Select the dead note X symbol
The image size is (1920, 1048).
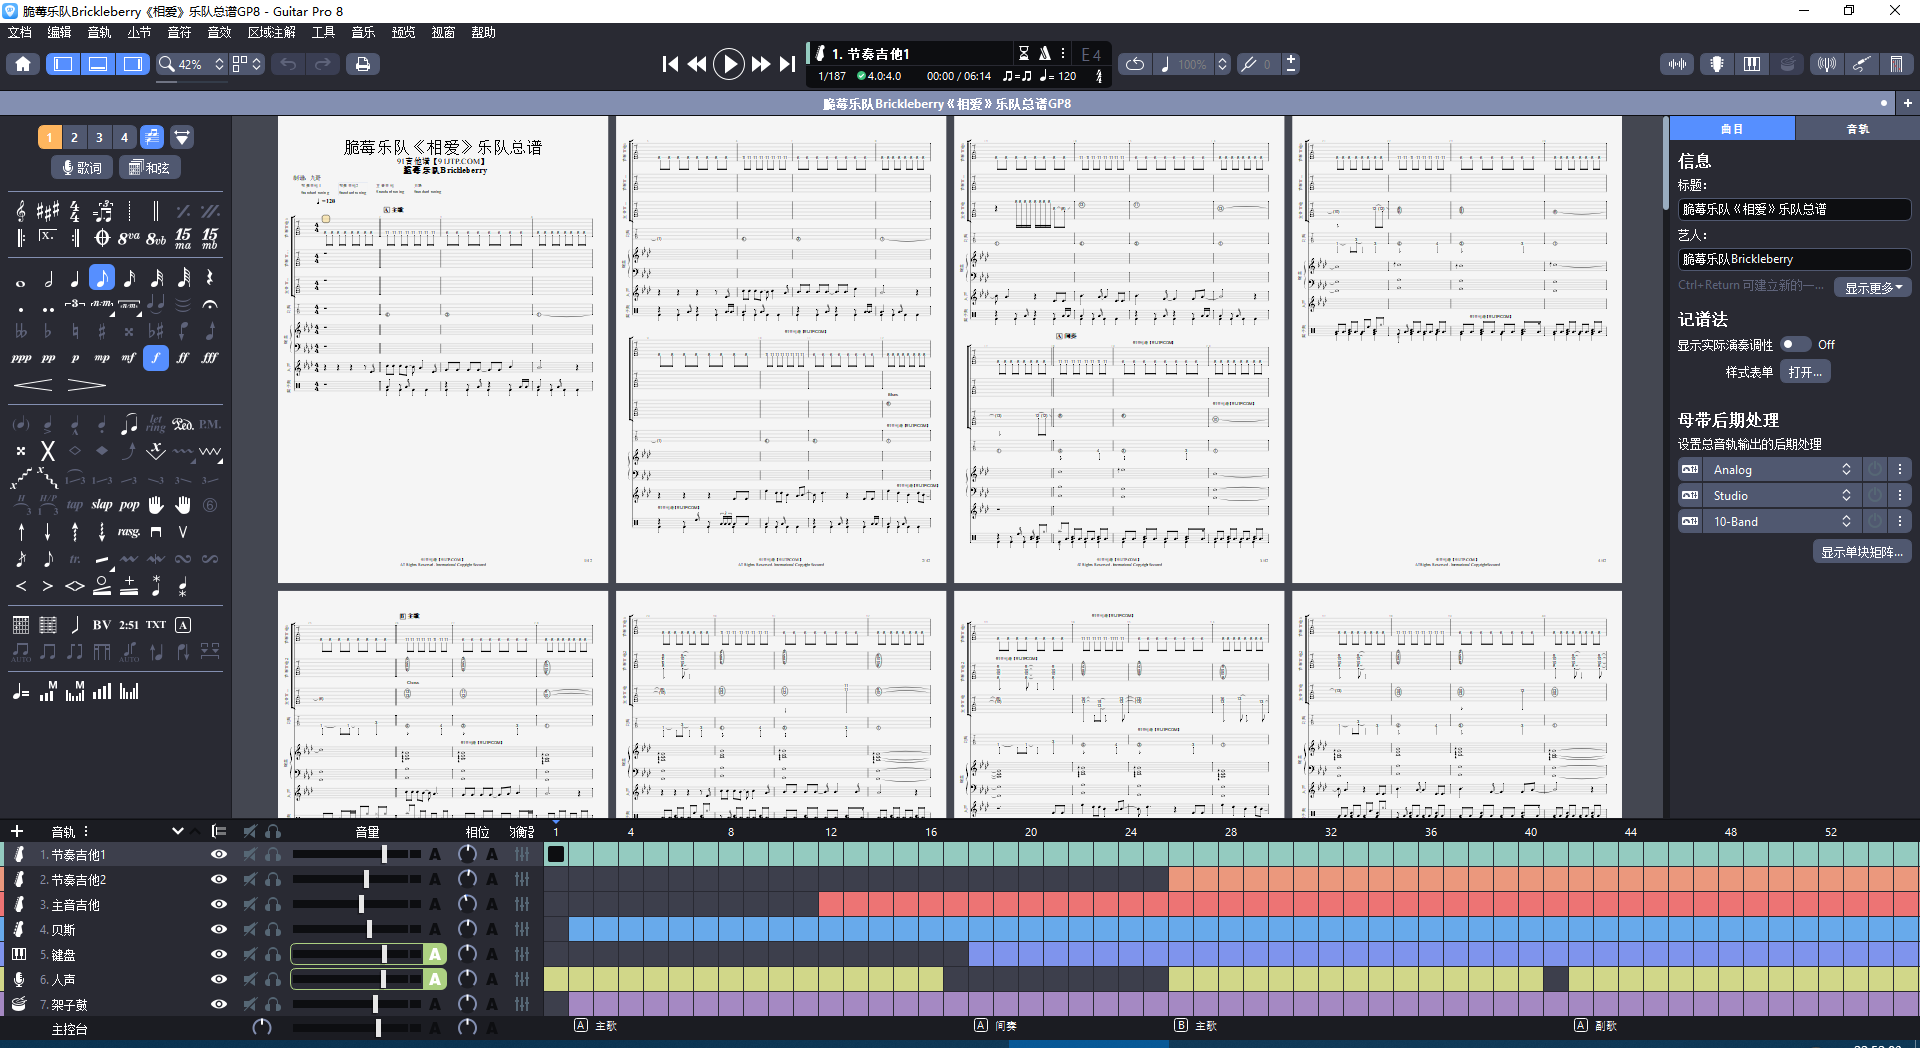pyautogui.click(x=47, y=451)
